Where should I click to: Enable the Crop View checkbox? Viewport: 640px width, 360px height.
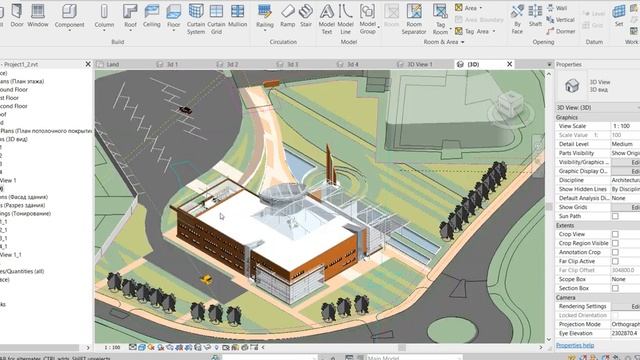tap(615, 234)
